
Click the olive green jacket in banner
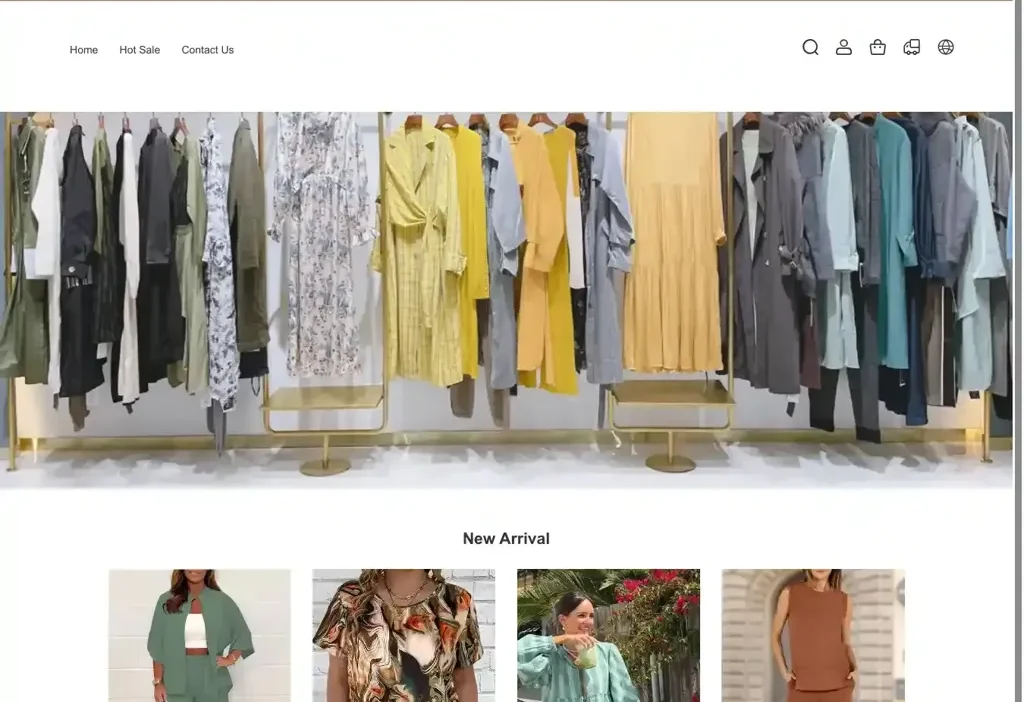[247, 240]
